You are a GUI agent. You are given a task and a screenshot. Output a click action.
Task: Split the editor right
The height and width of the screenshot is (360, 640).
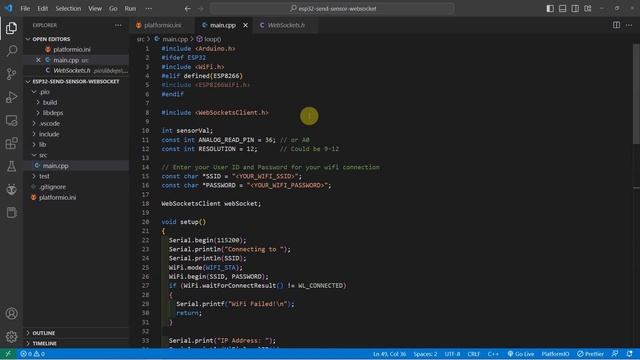click(616, 25)
